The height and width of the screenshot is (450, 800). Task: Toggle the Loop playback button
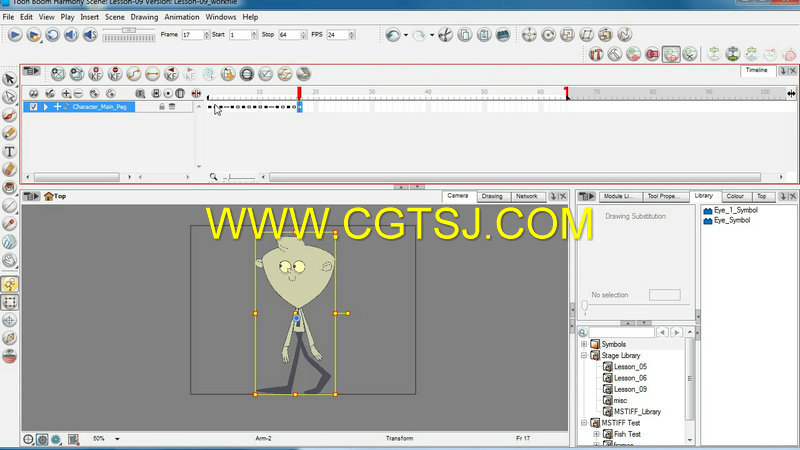(x=52, y=35)
